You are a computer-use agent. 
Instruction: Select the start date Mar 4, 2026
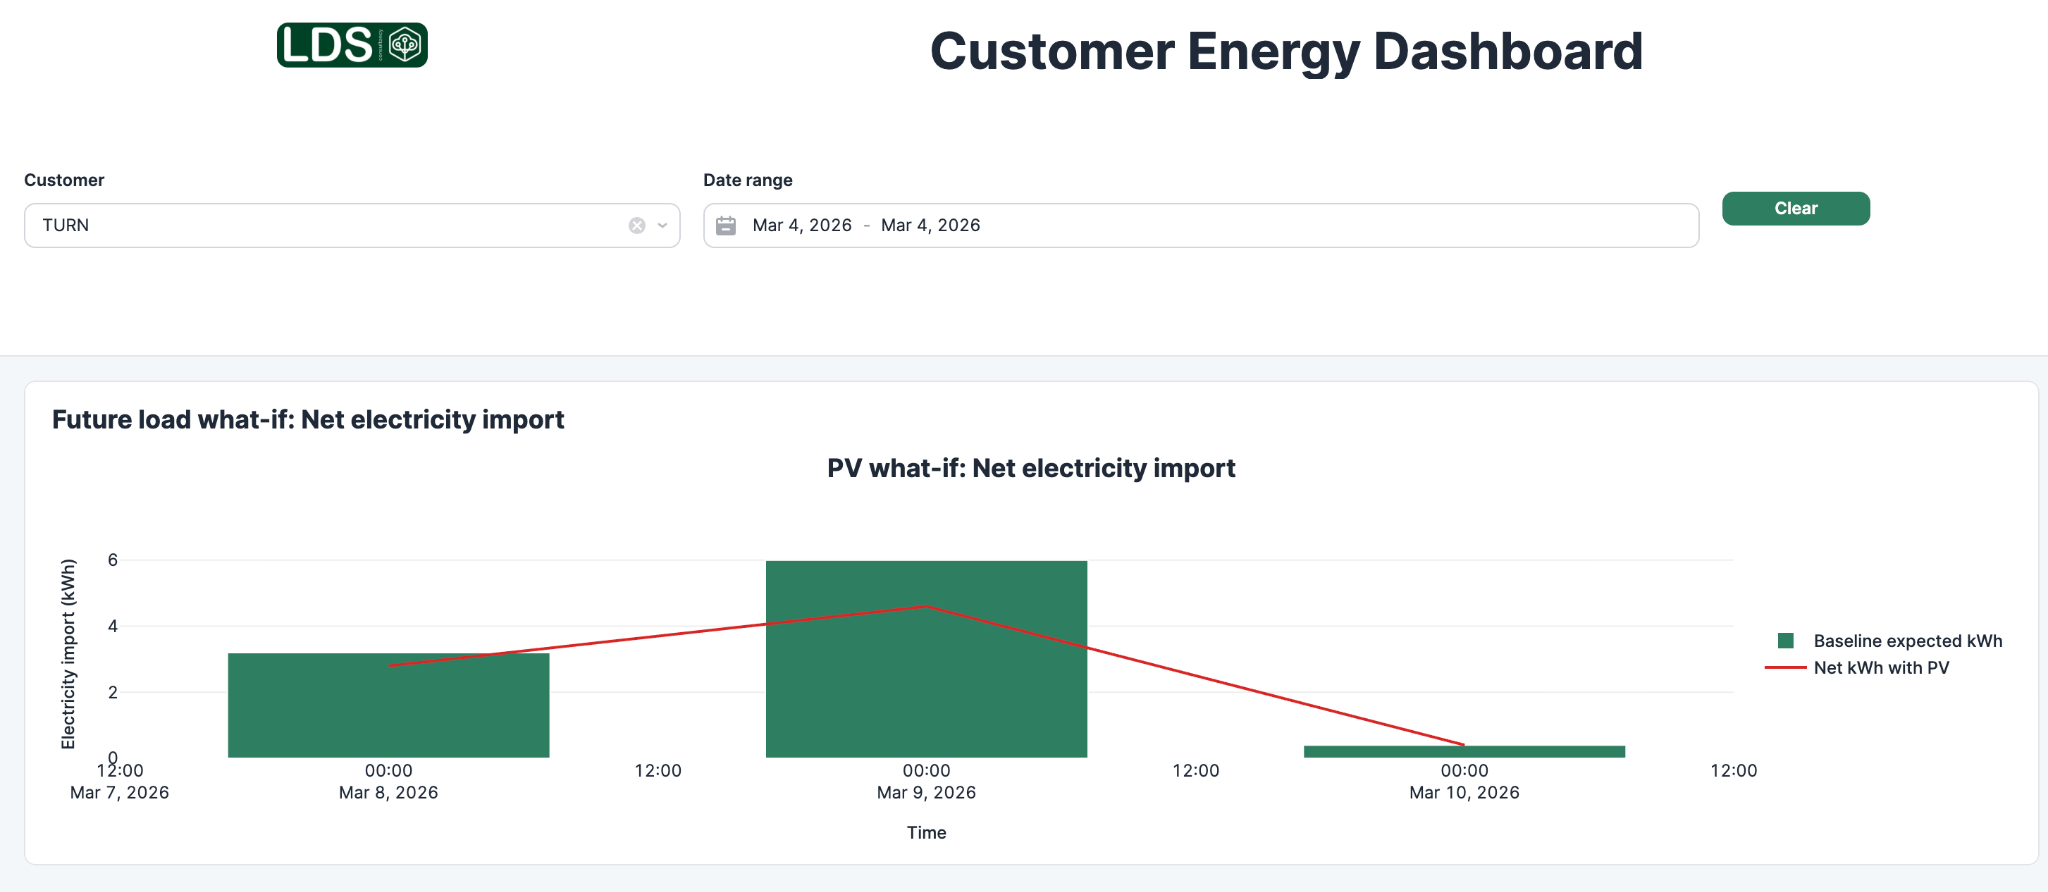[802, 226]
